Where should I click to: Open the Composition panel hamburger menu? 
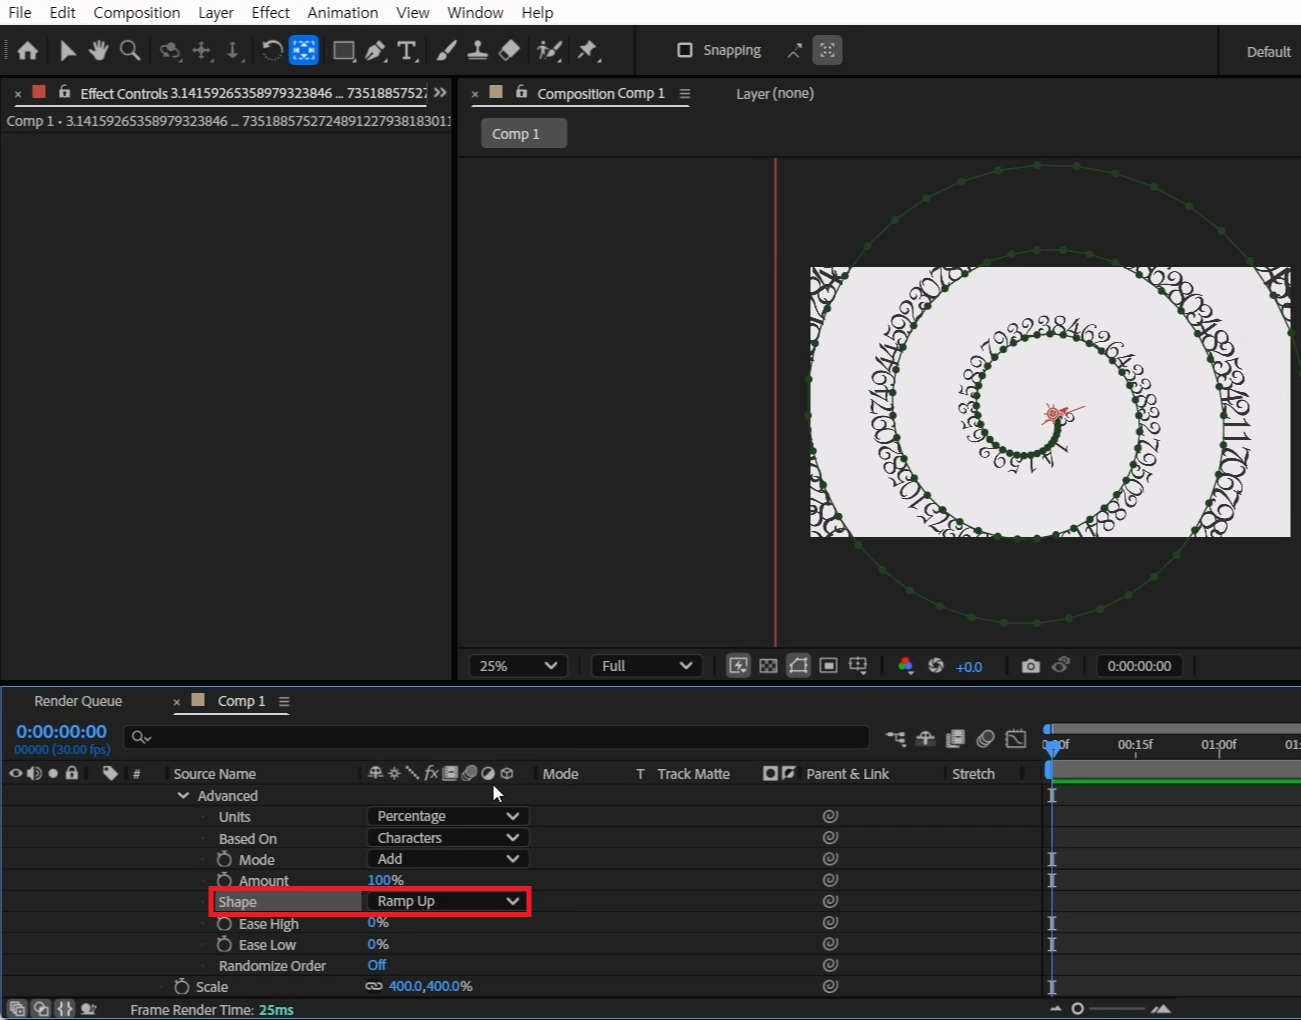(x=685, y=93)
